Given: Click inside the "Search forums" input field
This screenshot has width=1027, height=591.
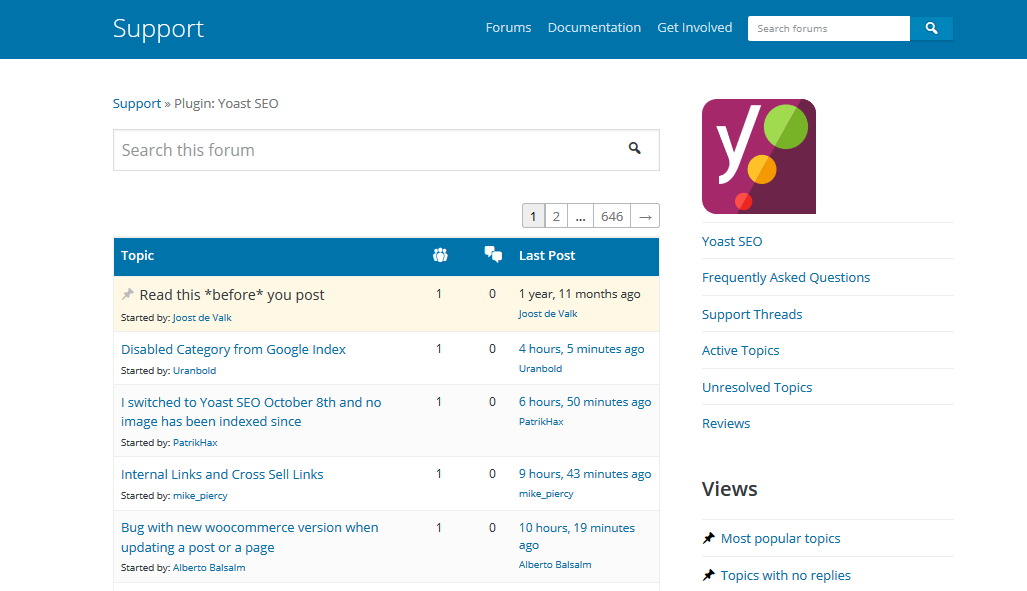Looking at the screenshot, I should tap(828, 28).
